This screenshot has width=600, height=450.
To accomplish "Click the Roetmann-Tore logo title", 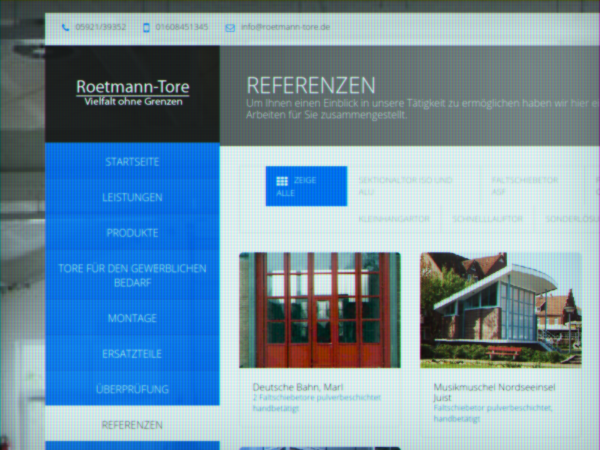I will tap(133, 87).
